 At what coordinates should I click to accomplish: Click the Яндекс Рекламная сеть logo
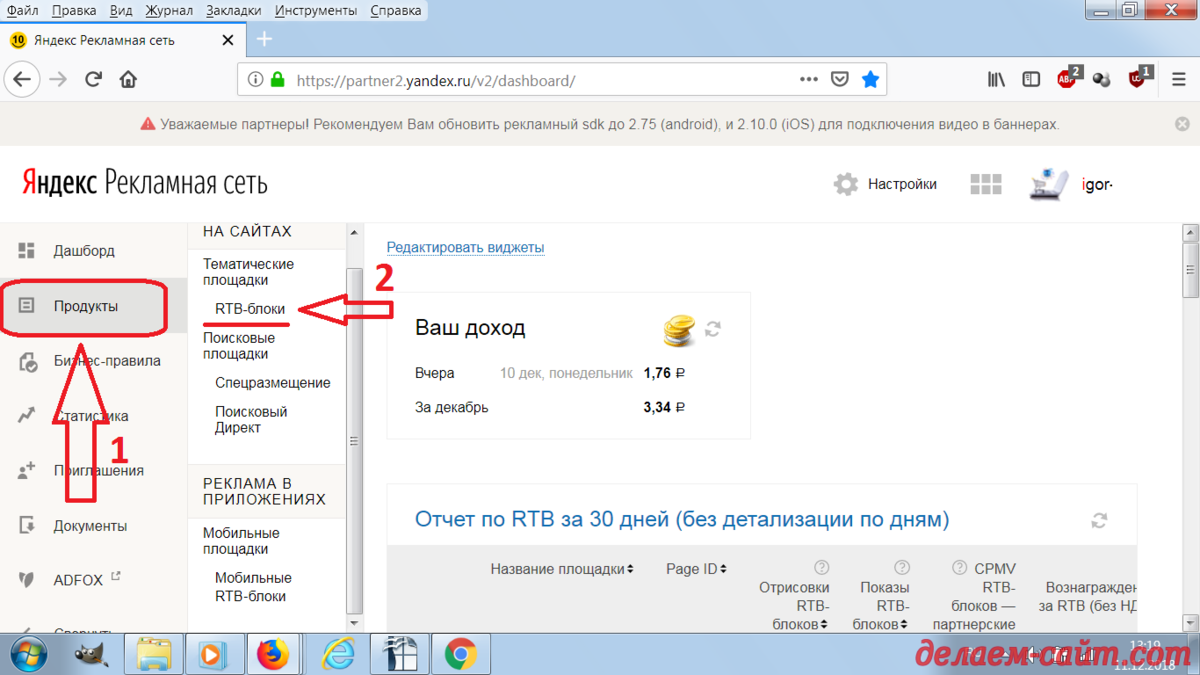145,183
